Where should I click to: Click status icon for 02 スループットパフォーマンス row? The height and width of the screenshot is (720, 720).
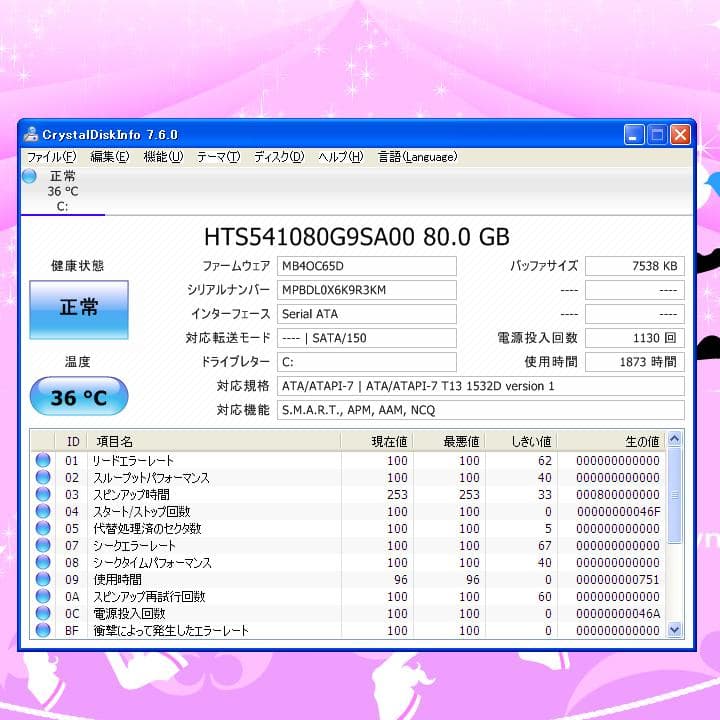click(x=43, y=477)
